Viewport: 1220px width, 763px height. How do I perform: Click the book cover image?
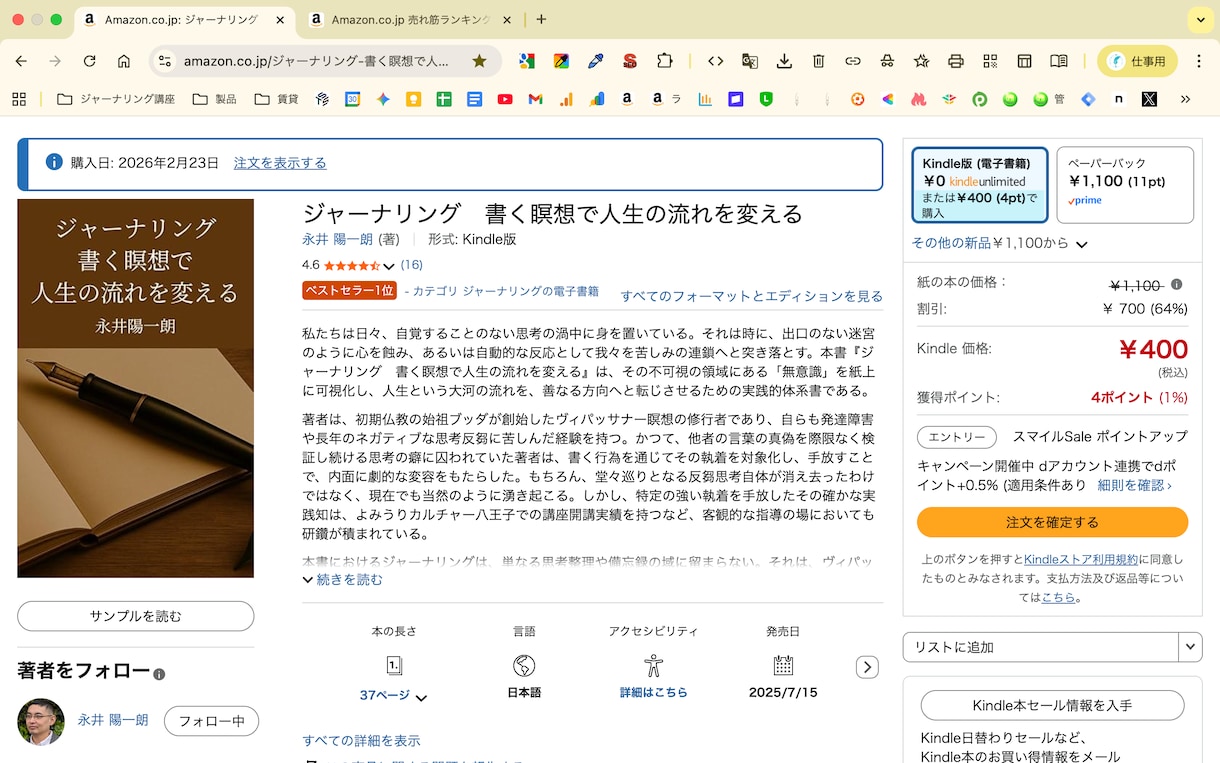(135, 388)
